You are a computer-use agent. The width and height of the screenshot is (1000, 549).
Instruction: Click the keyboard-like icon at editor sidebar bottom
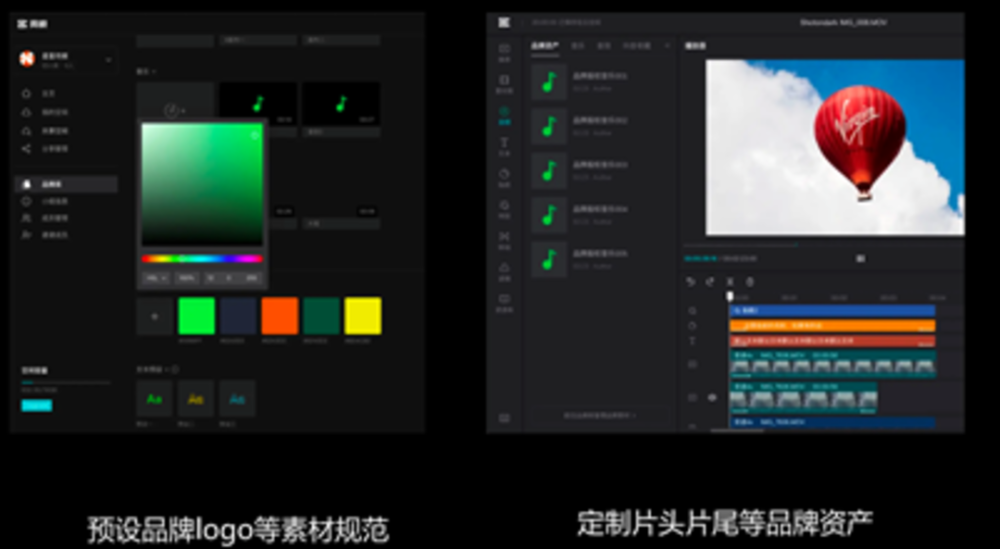click(x=504, y=418)
